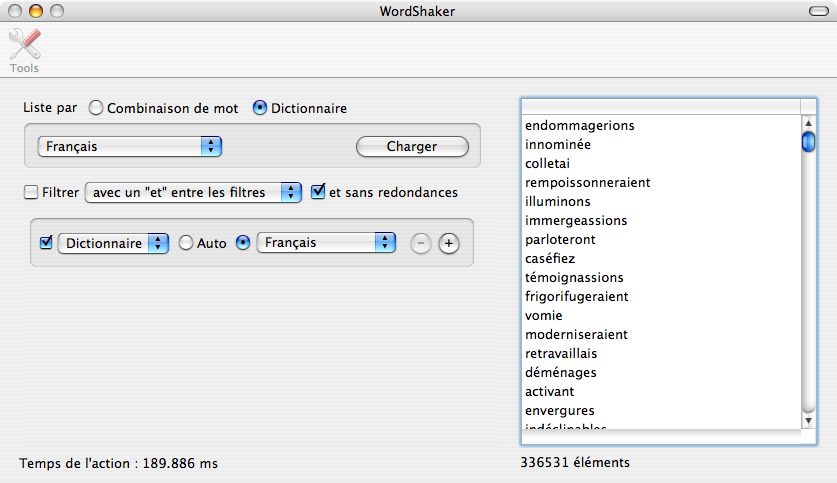The width and height of the screenshot is (837, 483).
Task: Select the word 'déménages' in the list
Action: [x=560, y=373]
